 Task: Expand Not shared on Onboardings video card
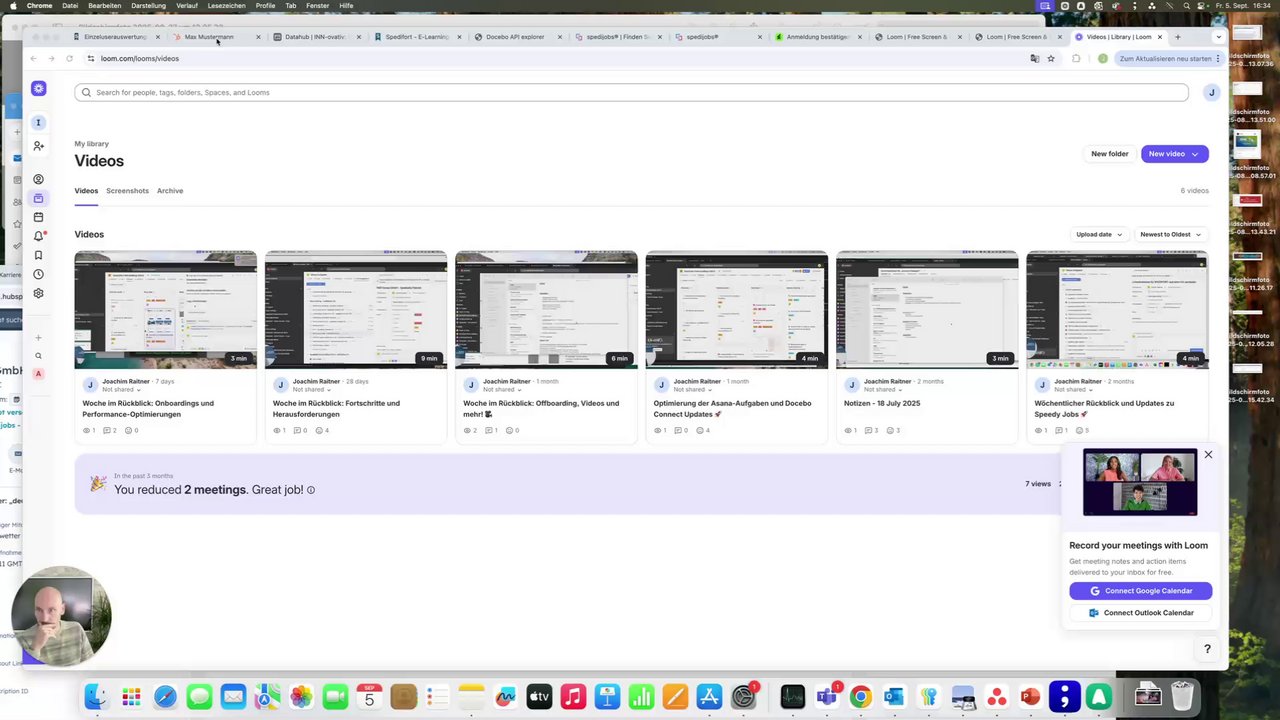tap(121, 390)
